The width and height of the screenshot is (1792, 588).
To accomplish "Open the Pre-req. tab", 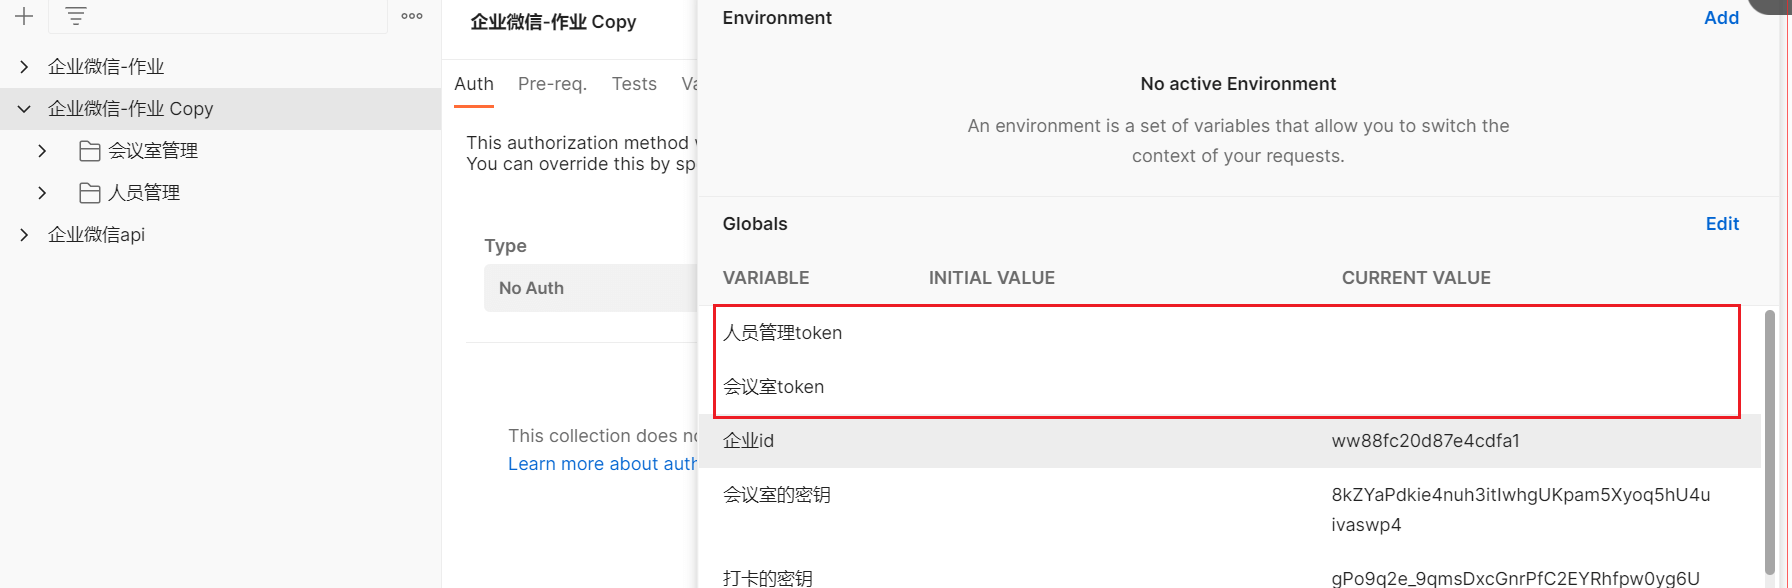I will [x=552, y=84].
